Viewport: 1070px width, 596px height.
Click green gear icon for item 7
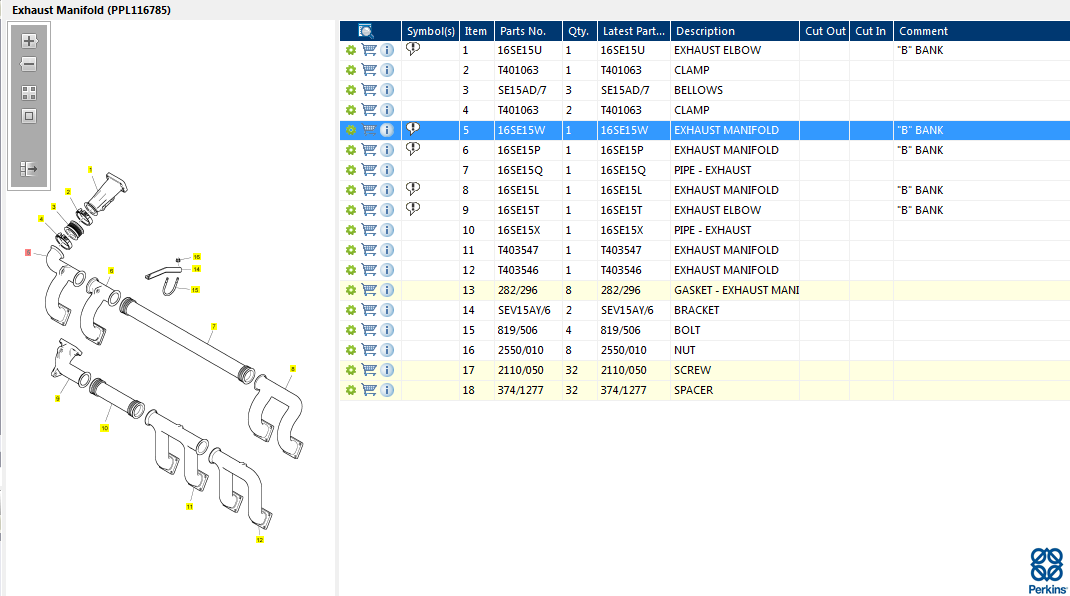[x=351, y=170]
